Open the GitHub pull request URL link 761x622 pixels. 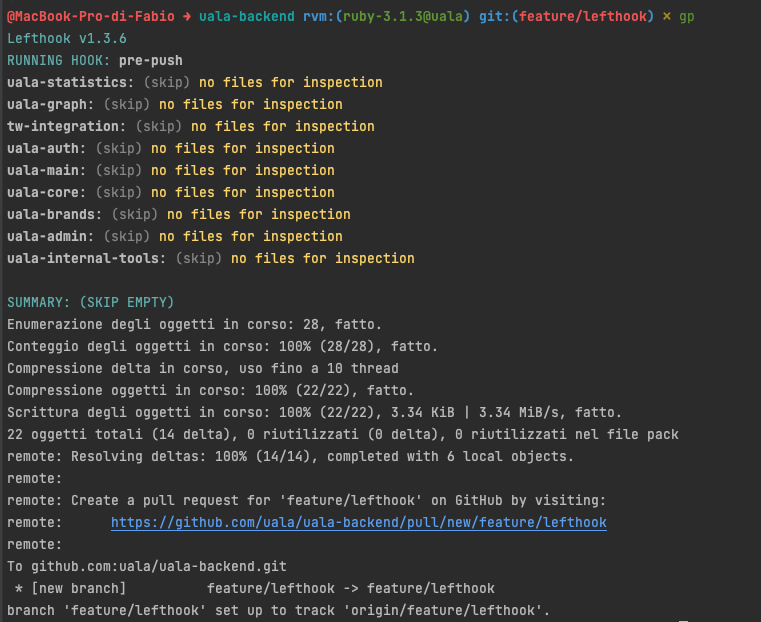359,523
